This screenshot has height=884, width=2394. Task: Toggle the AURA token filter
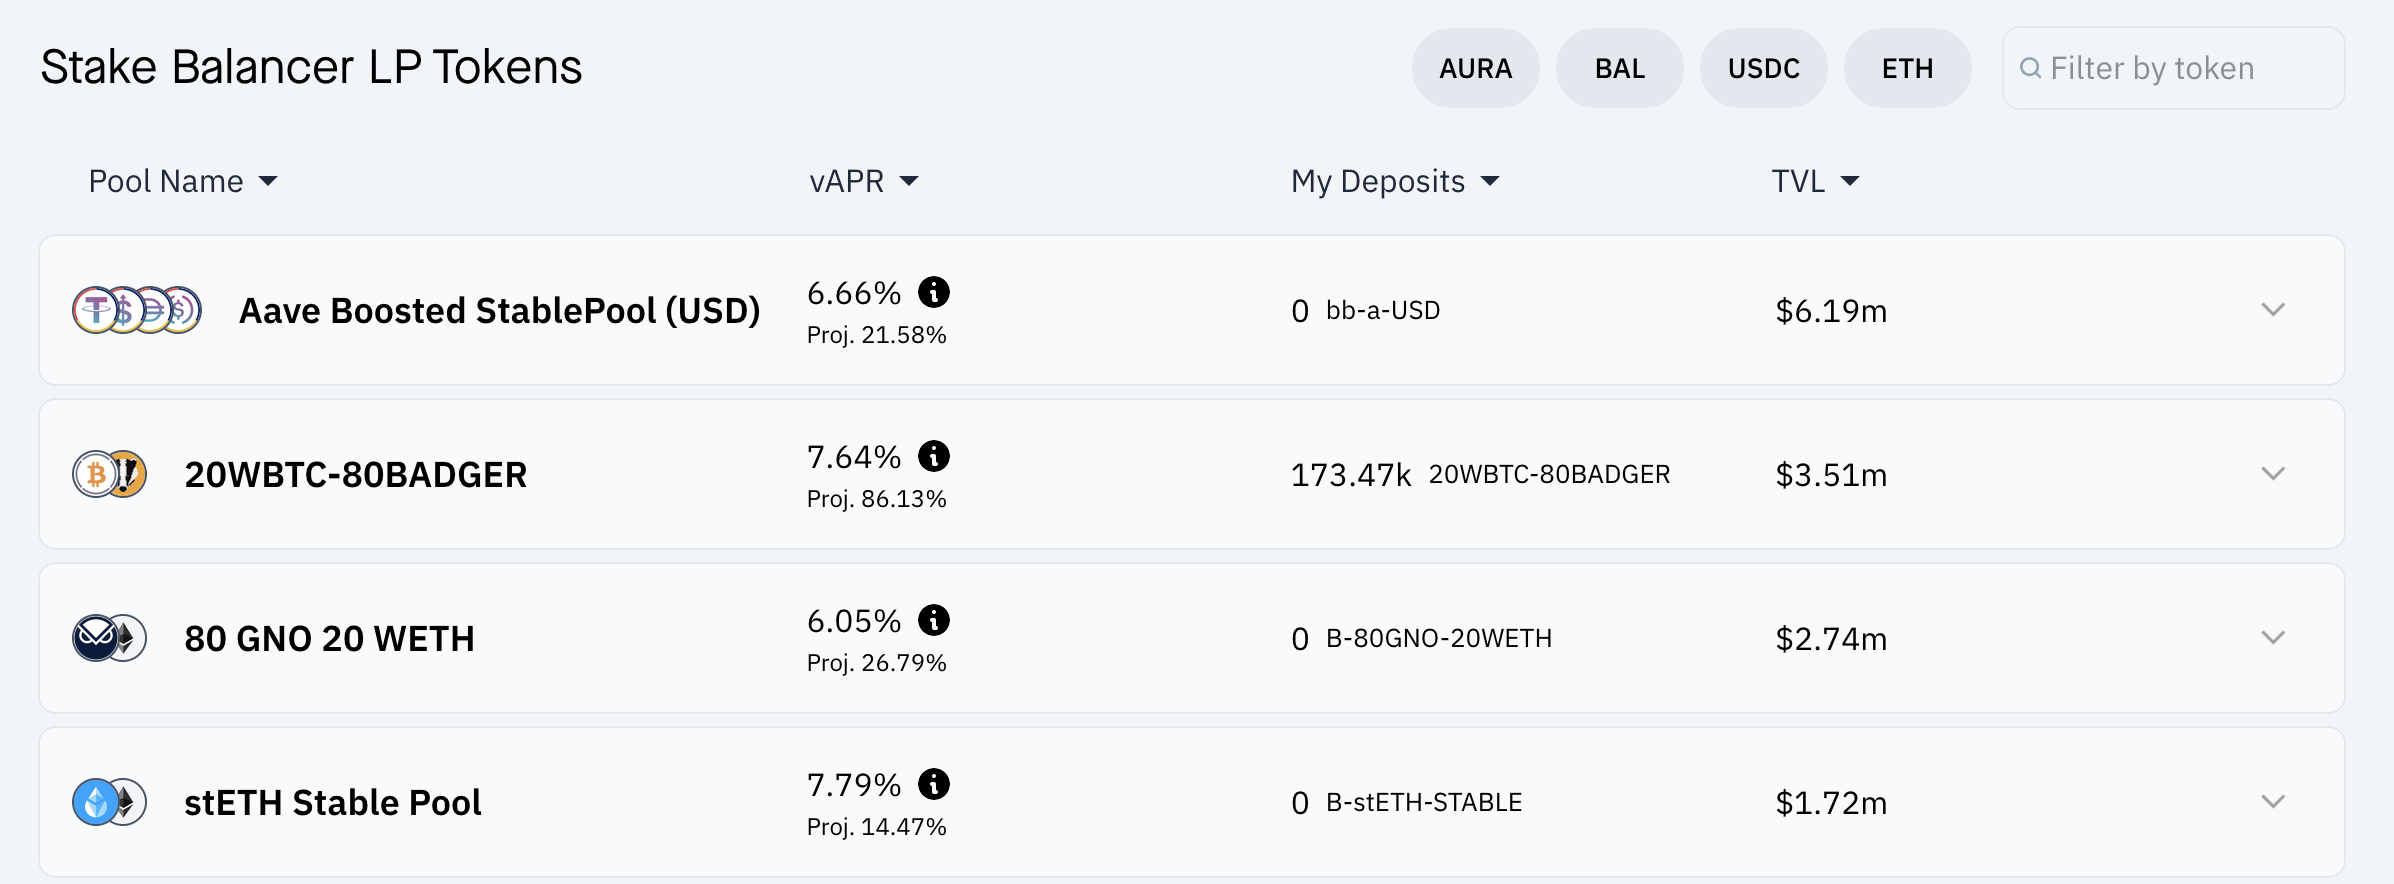click(1475, 68)
